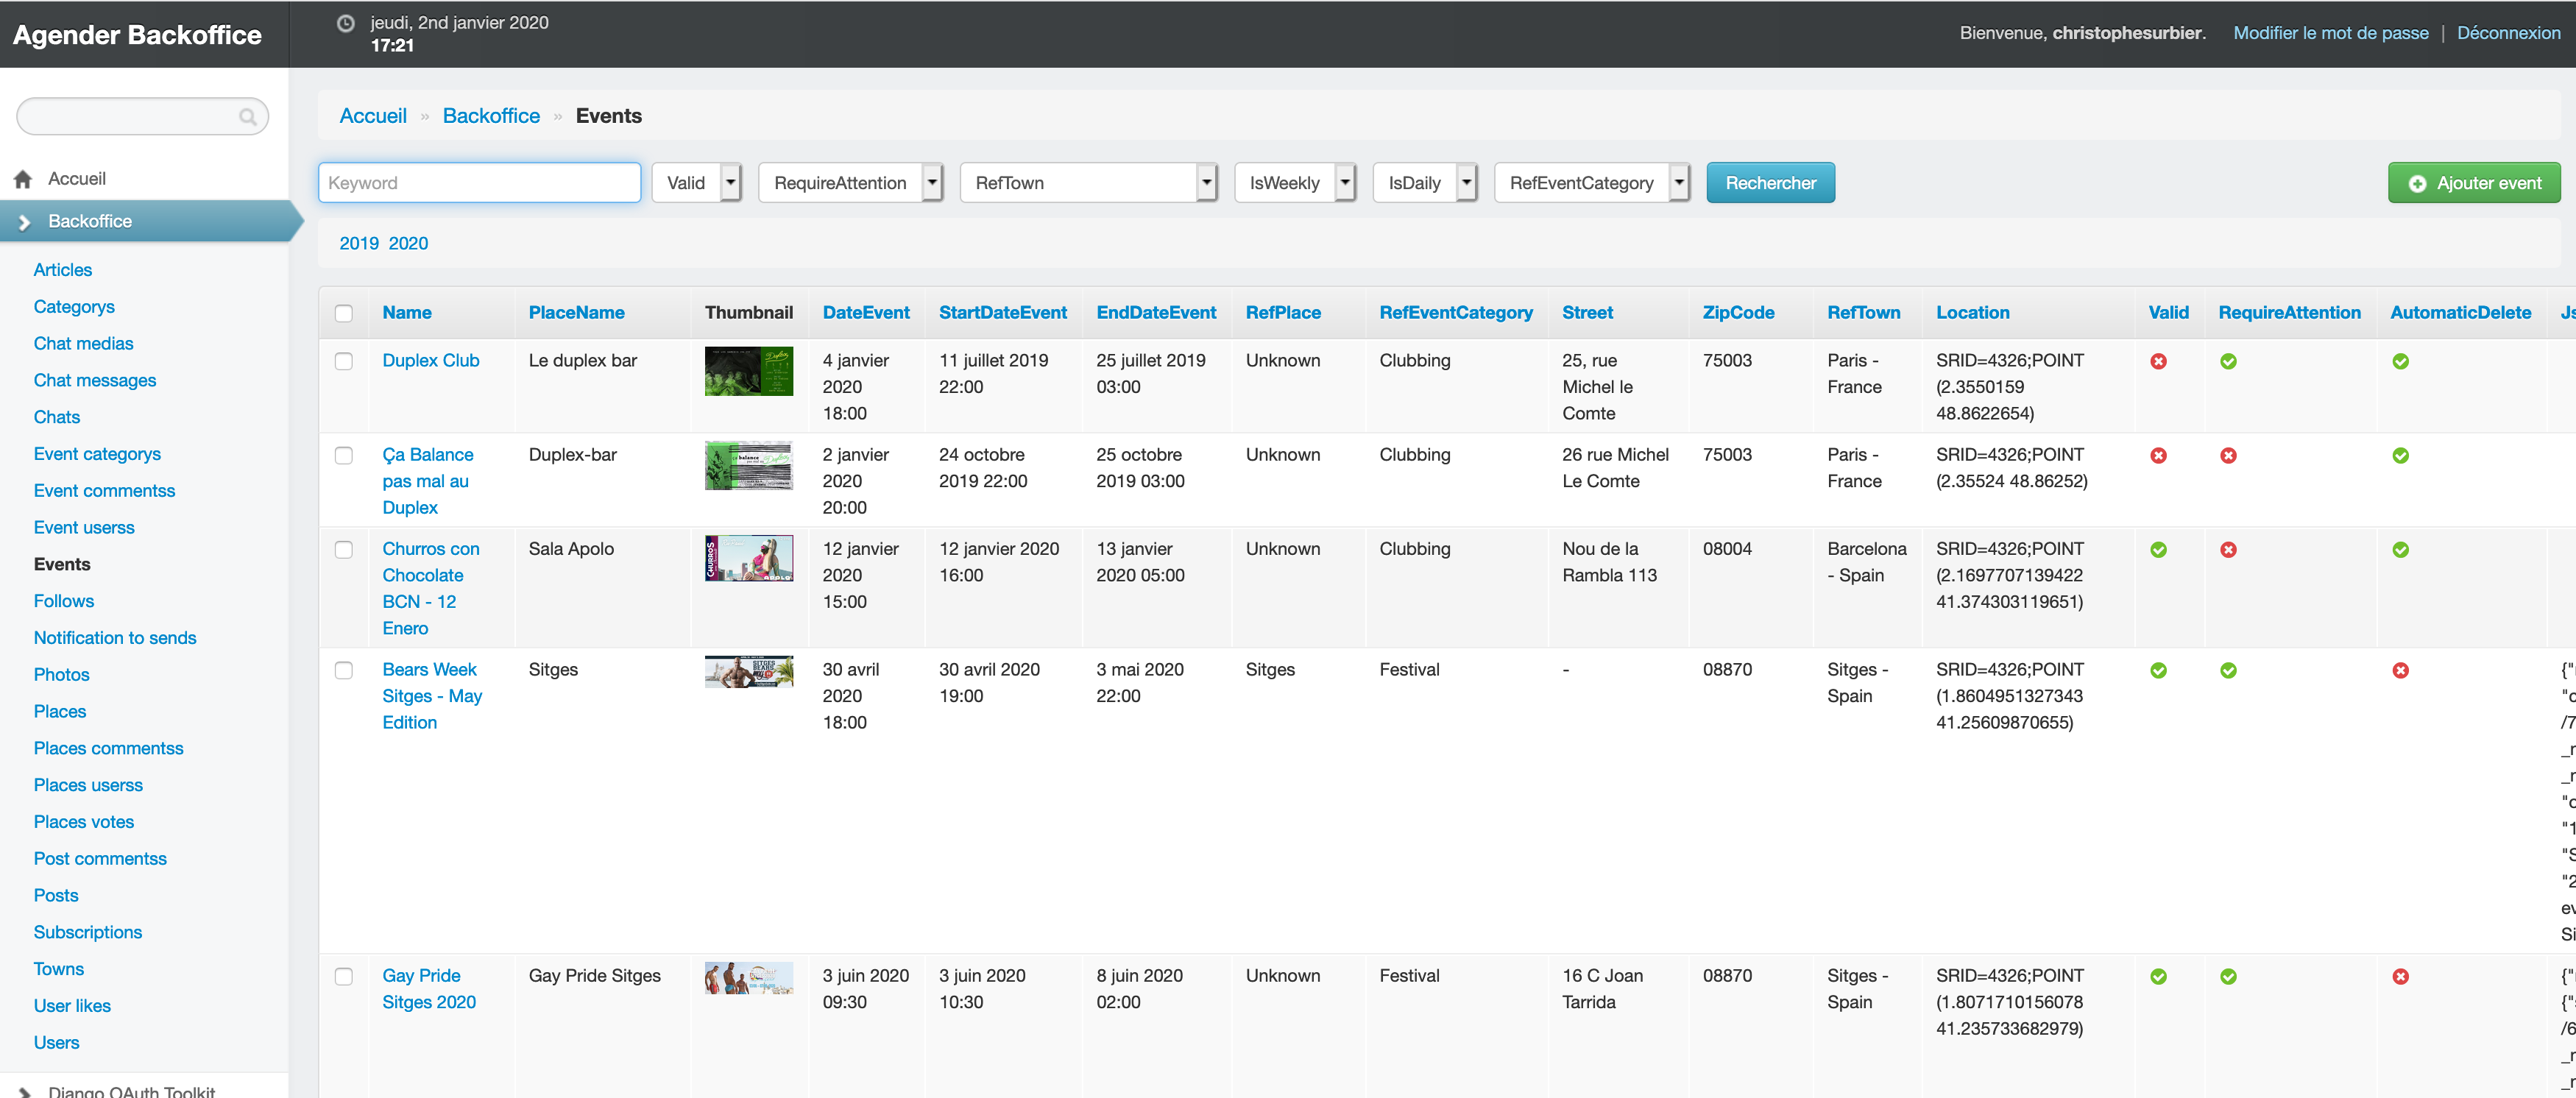
Task: Open the IsWeekly filter dropdown
Action: [x=1295, y=183]
